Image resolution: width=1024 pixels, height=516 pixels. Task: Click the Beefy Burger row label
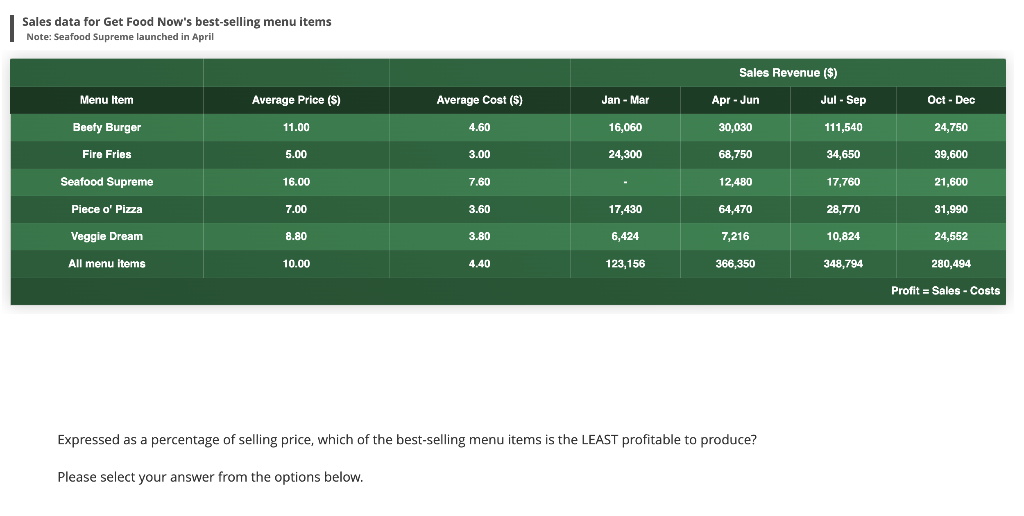point(107,128)
